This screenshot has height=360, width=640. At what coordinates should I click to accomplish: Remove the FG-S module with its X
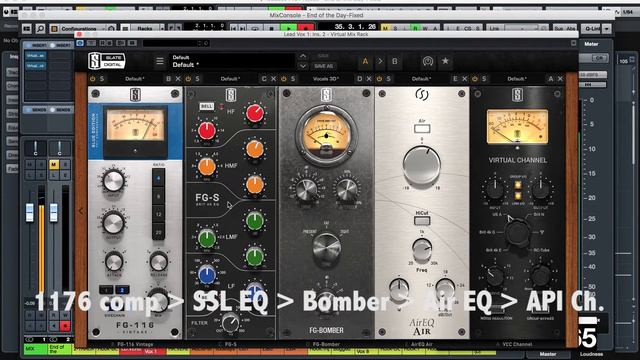tap(273, 79)
